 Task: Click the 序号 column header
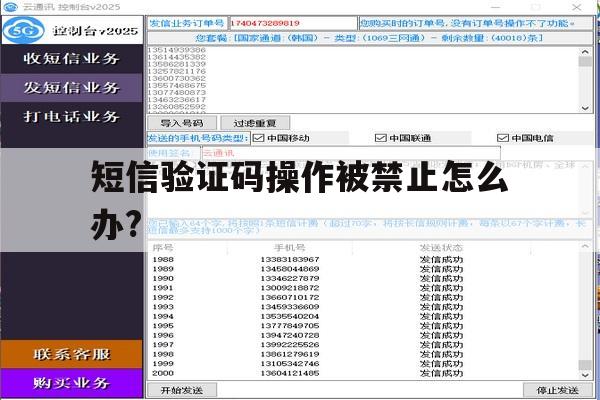163,248
